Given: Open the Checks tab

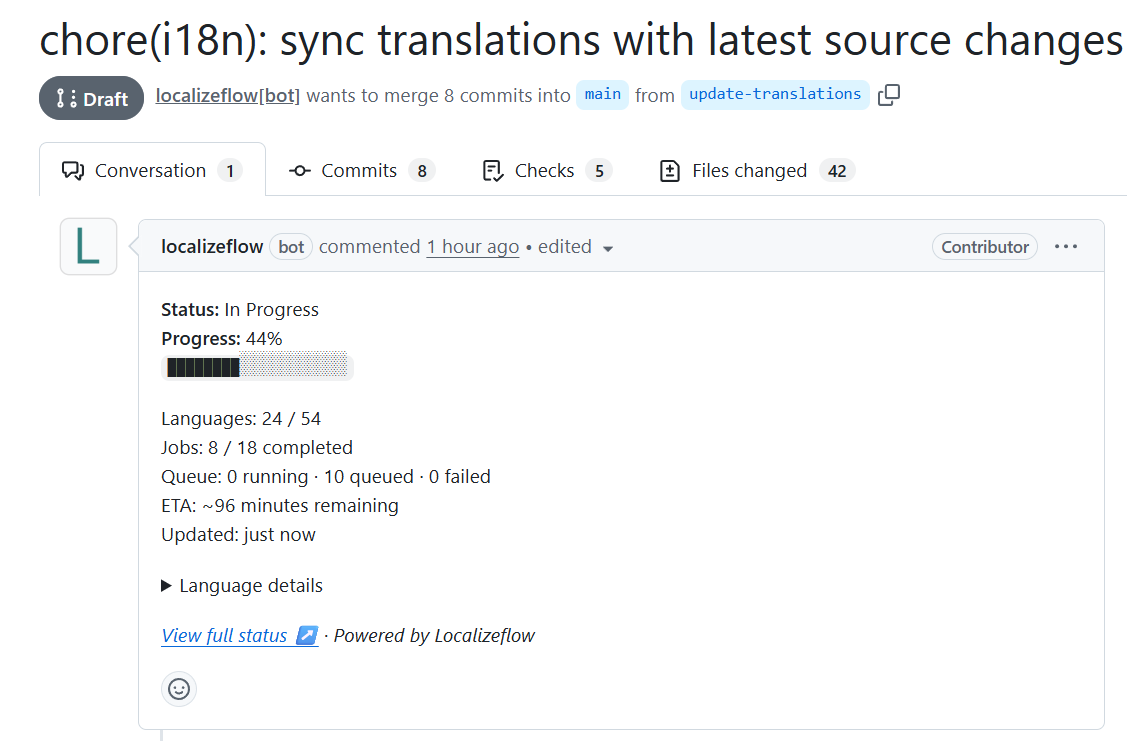Looking at the screenshot, I should click(546, 171).
